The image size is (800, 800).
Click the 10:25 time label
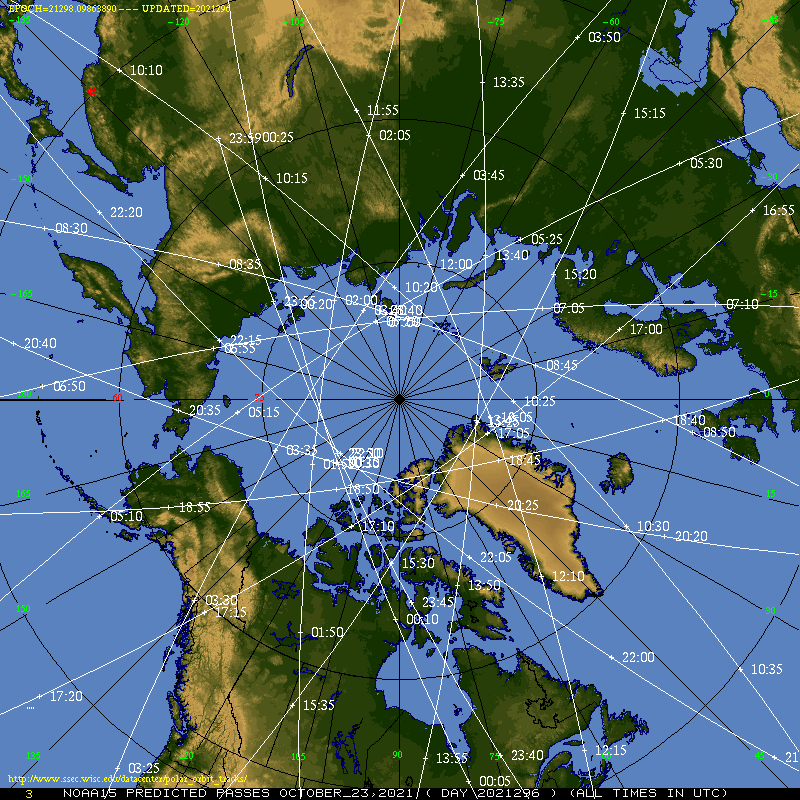pyautogui.click(x=540, y=402)
